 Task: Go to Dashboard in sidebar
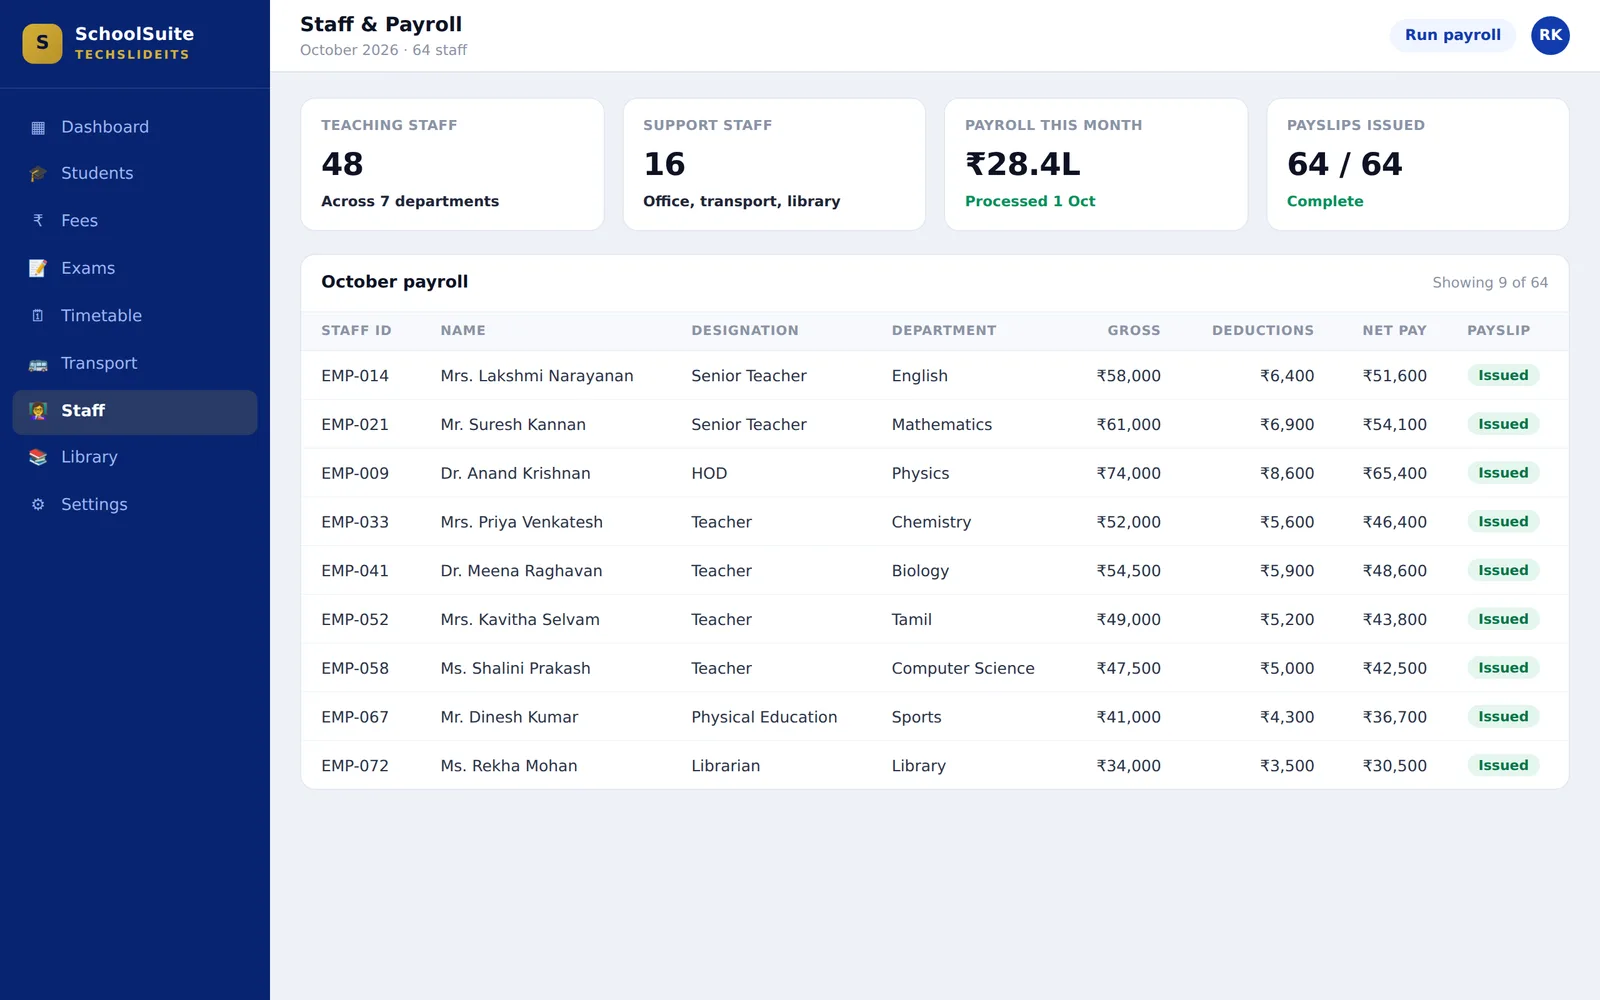click(135, 127)
